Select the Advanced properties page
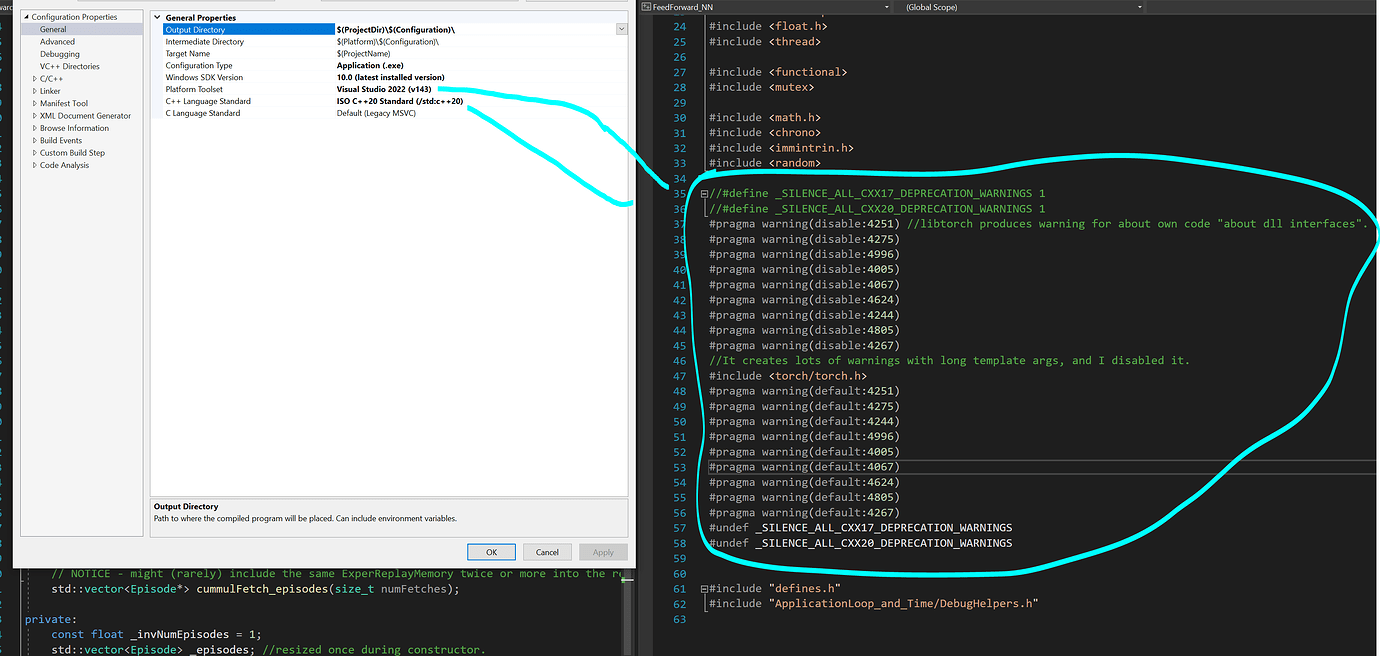The width and height of the screenshot is (1380, 656). pyautogui.click(x=56, y=41)
